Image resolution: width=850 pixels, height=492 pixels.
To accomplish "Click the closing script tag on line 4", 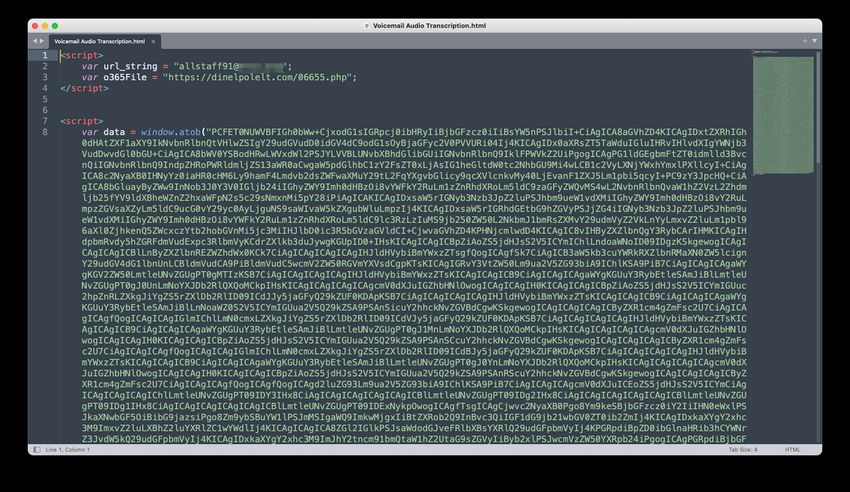I will click(x=85, y=88).
